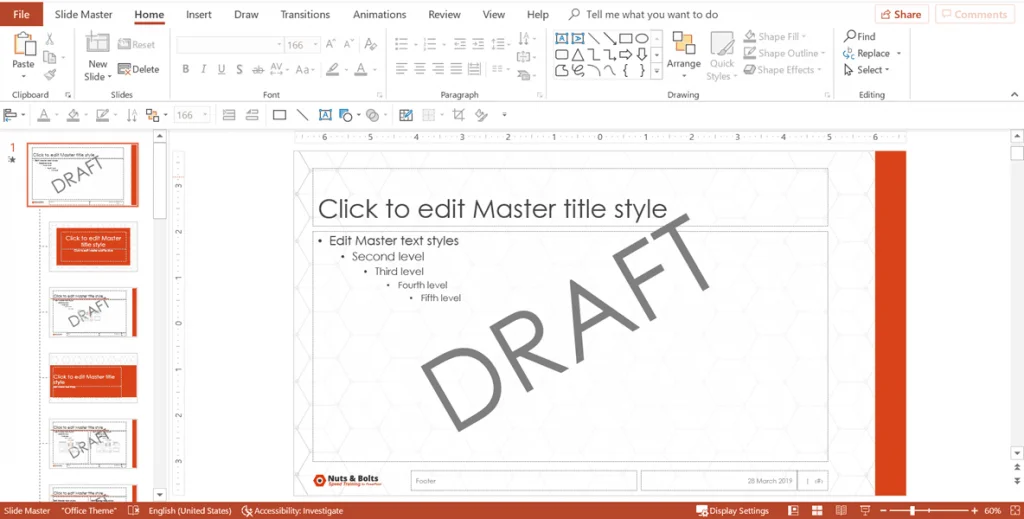Toggle Justify paragraph alignment
This screenshot has width=1024, height=519.
pos(456,69)
